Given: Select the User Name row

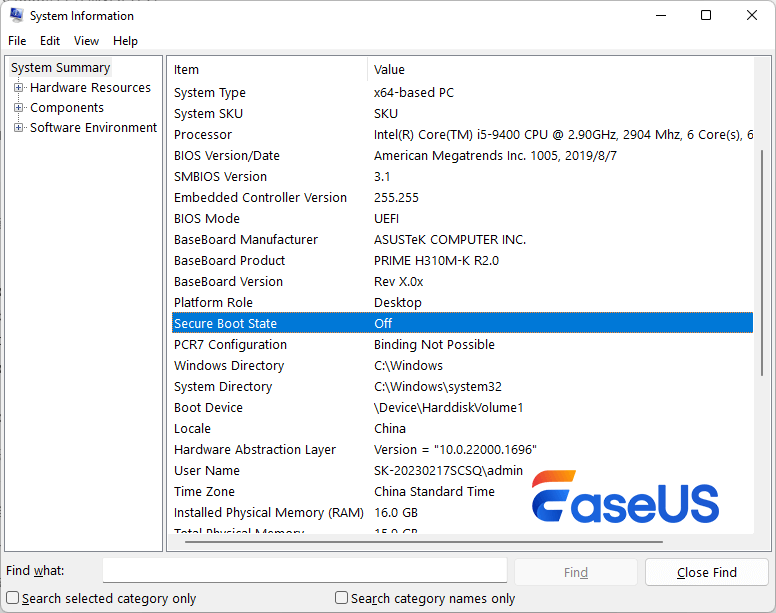Looking at the screenshot, I should pyautogui.click(x=462, y=471).
